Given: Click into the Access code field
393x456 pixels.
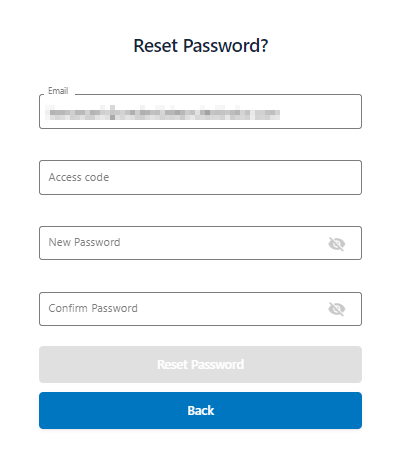Looking at the screenshot, I should click(x=200, y=177).
